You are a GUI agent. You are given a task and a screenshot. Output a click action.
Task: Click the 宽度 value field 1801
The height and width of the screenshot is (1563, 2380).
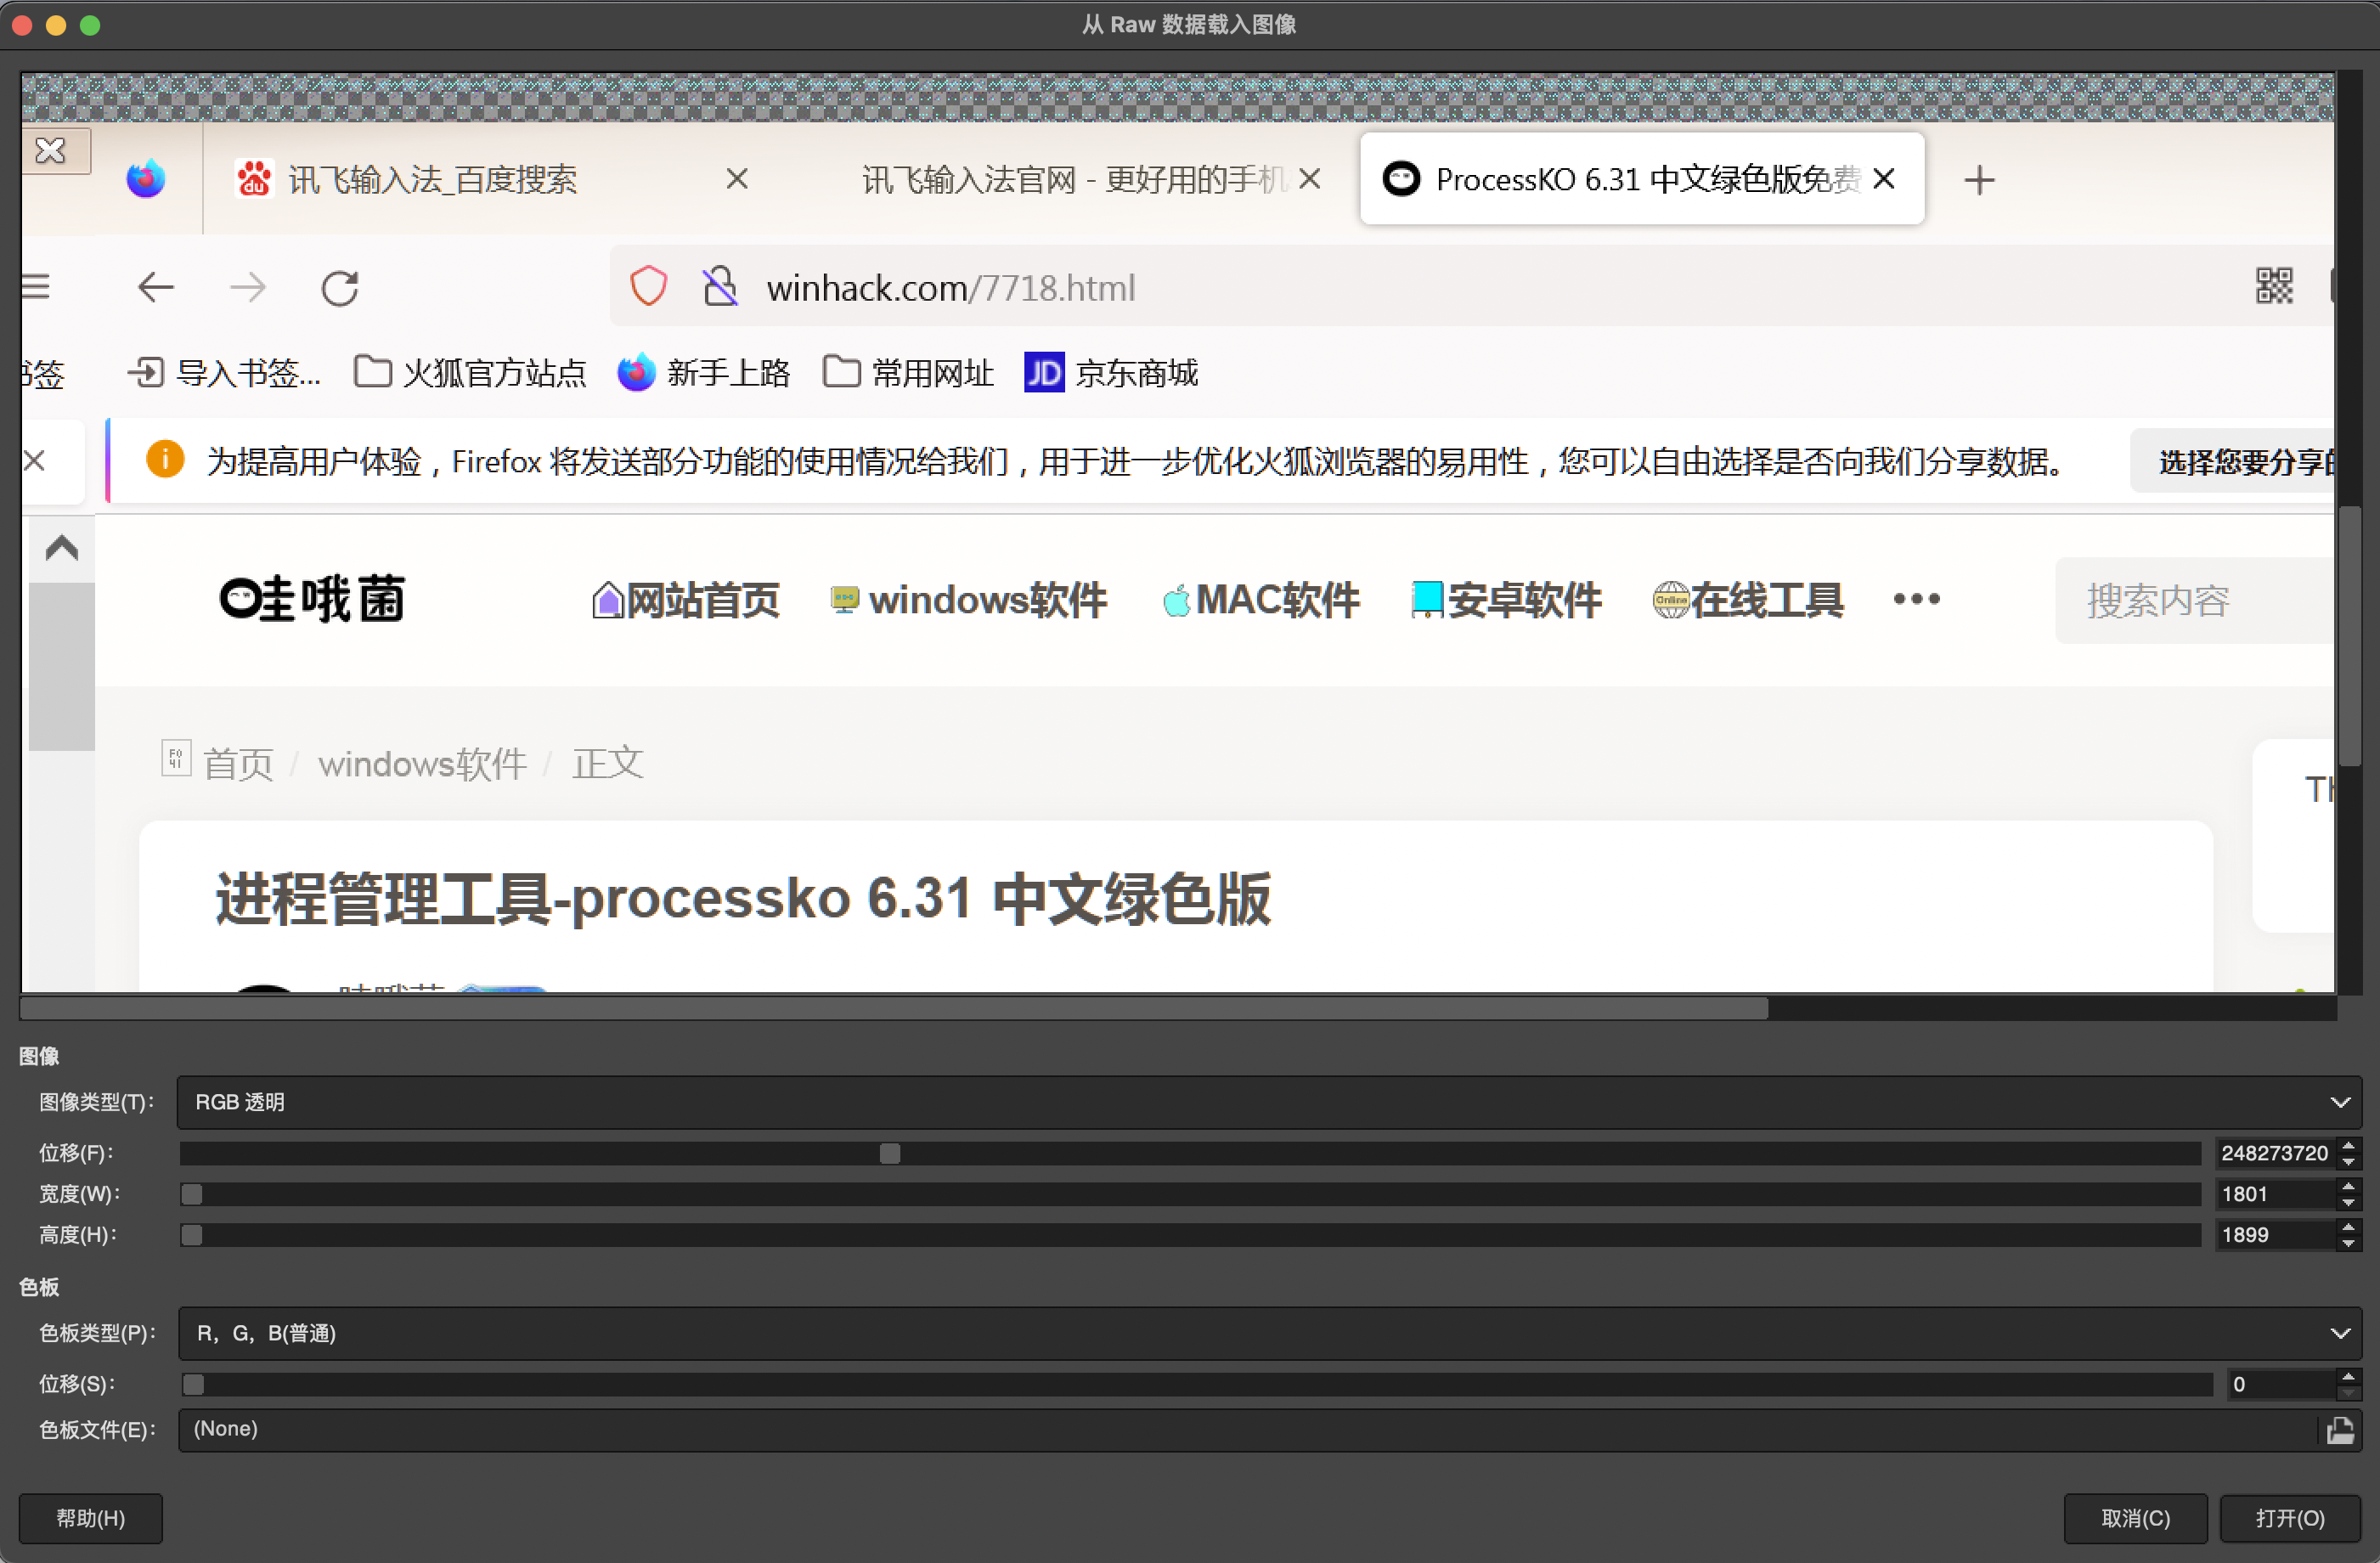pos(2275,1194)
